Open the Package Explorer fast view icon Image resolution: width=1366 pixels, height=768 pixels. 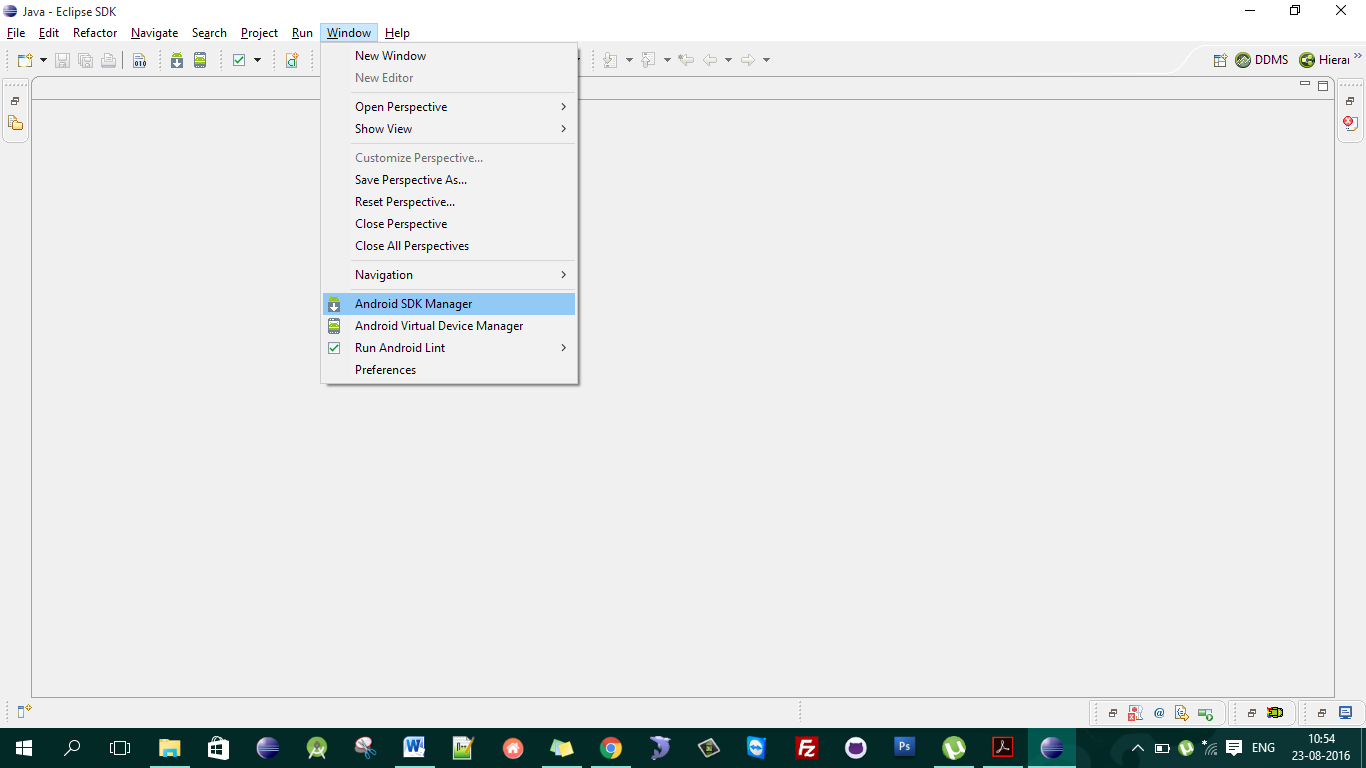tap(15, 123)
